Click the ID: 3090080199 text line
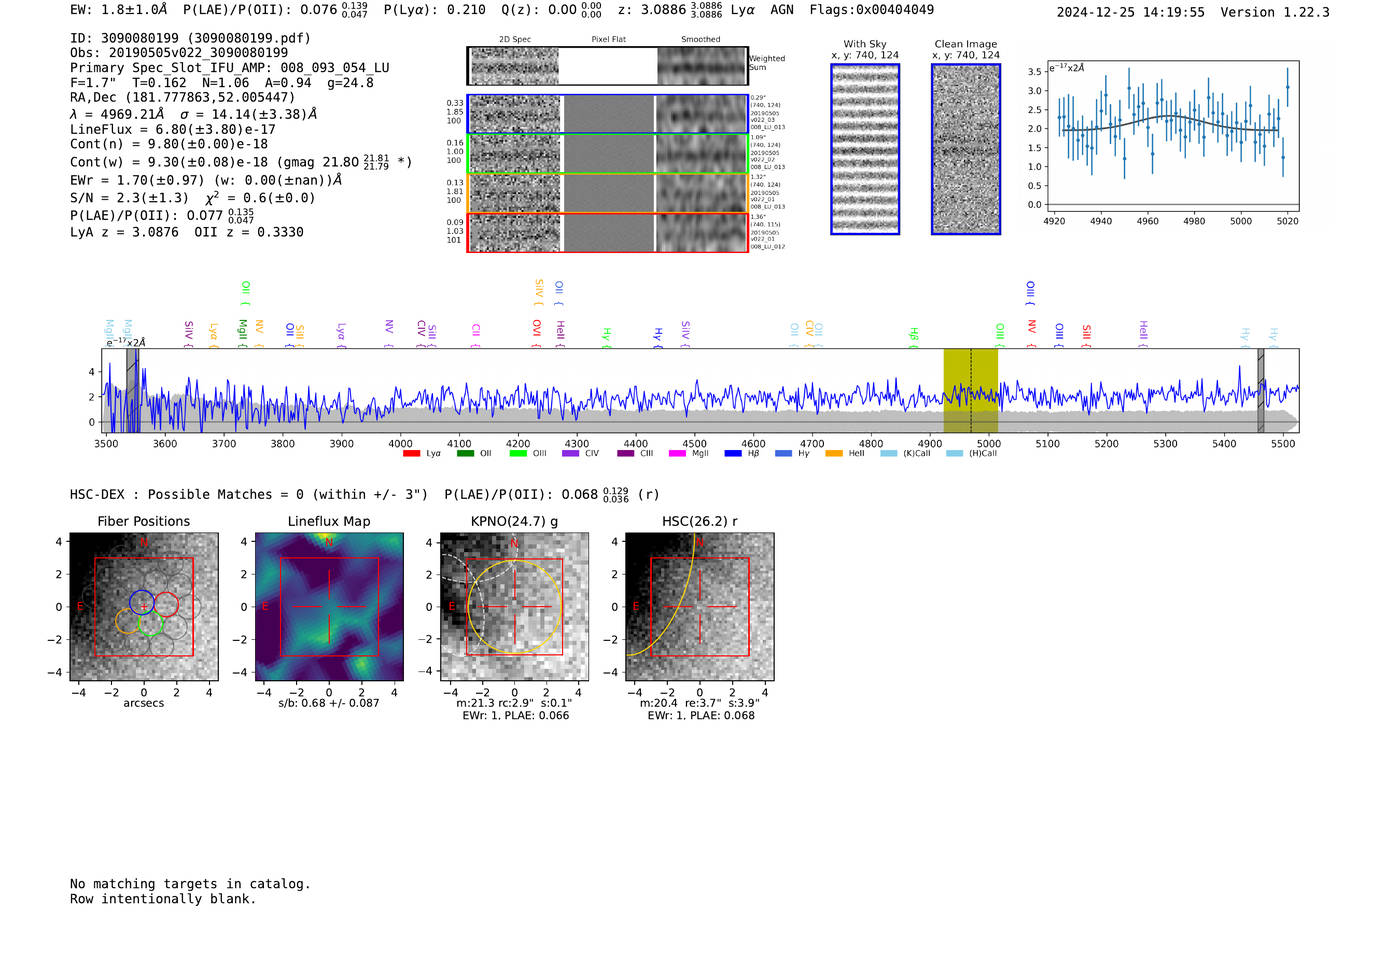 190,38
